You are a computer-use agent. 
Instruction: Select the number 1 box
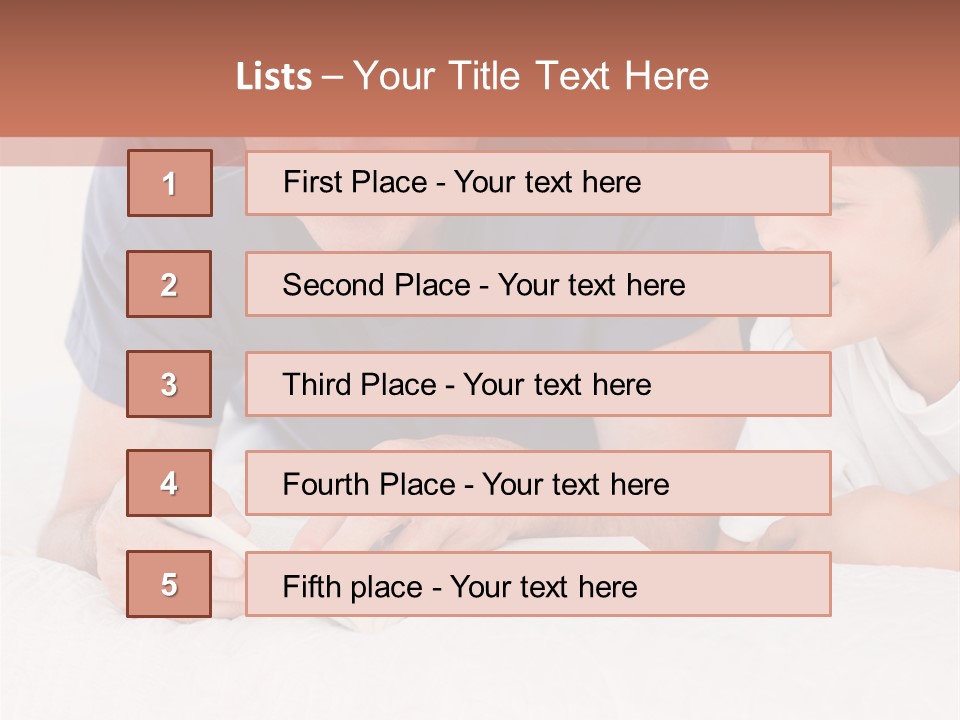tap(170, 183)
